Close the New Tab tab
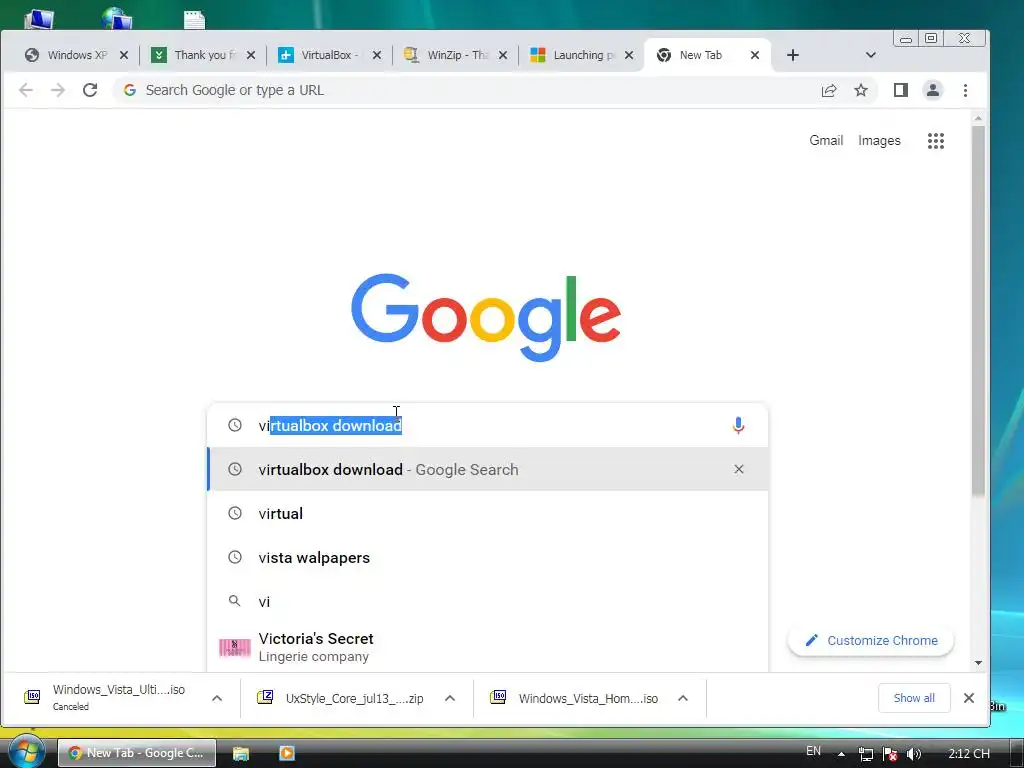The width and height of the screenshot is (1024, 768). (754, 55)
